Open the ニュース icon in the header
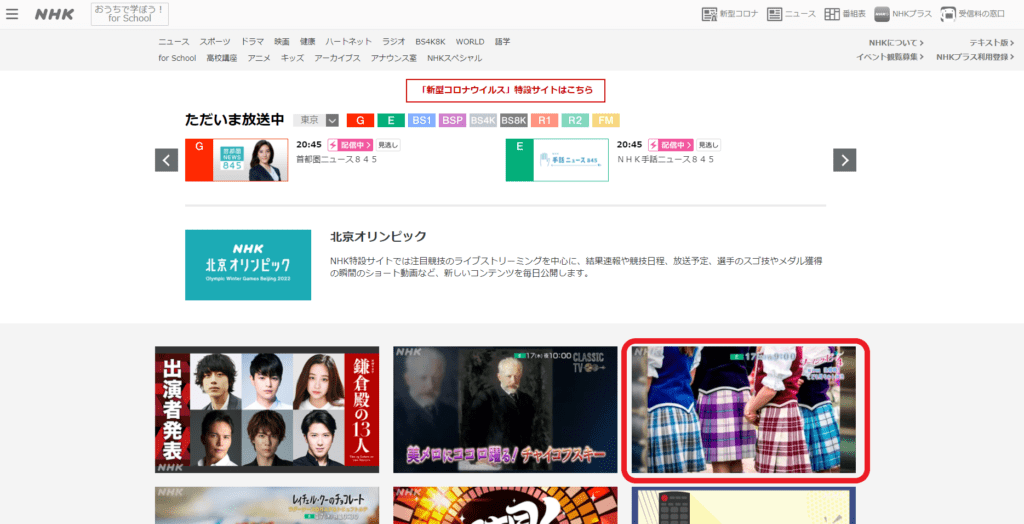Screen dimensions: 1024x524 [x=789, y=14]
